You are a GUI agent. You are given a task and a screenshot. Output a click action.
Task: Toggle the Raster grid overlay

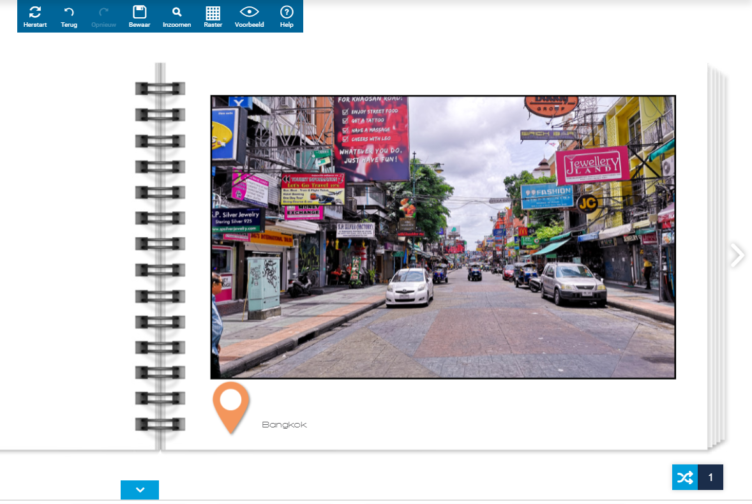(x=213, y=15)
